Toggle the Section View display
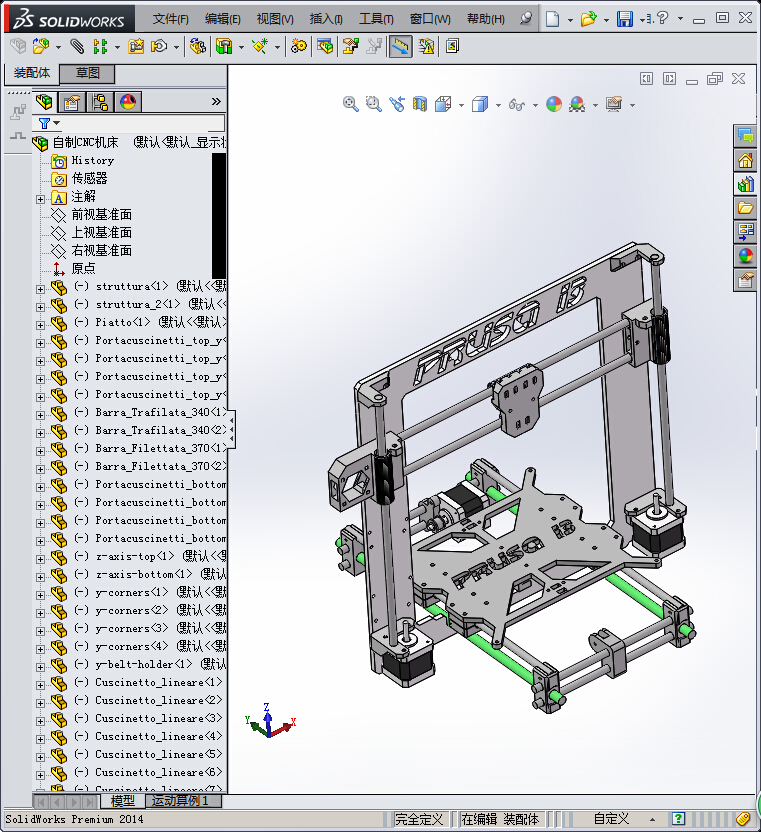Screen dimensions: 761x832 pyautogui.click(x=420, y=104)
